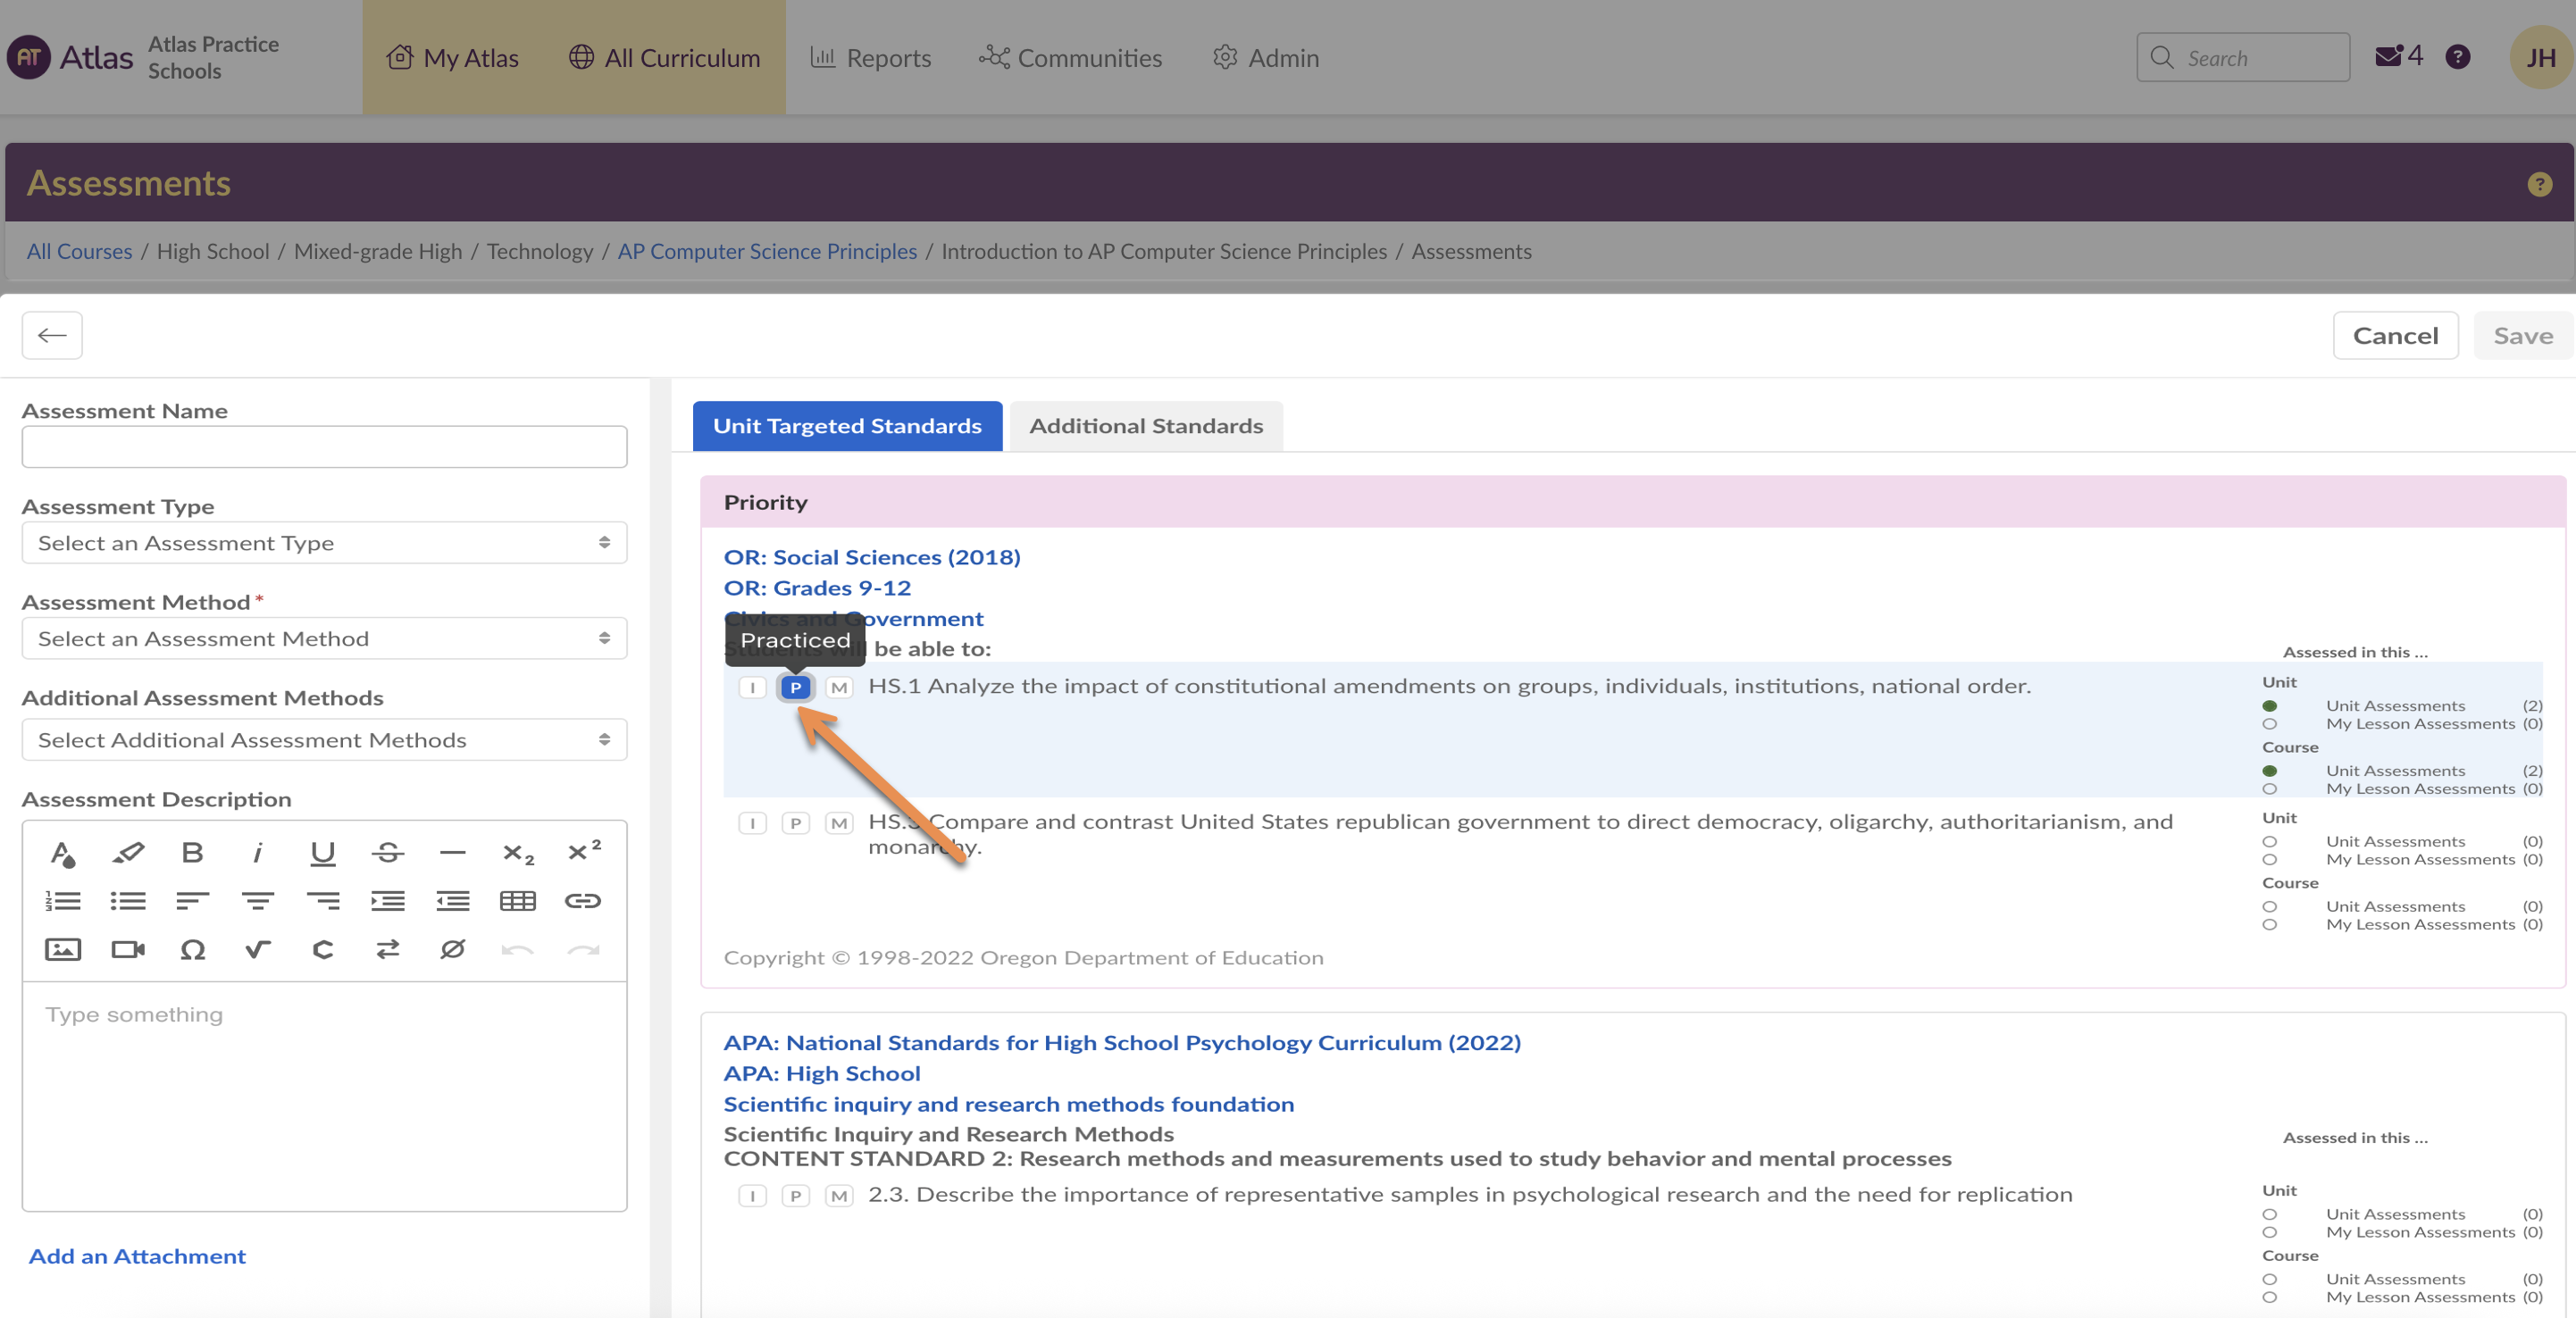The height and width of the screenshot is (1318, 2576).
Task: Apply strikethrough formatting
Action: [387, 853]
